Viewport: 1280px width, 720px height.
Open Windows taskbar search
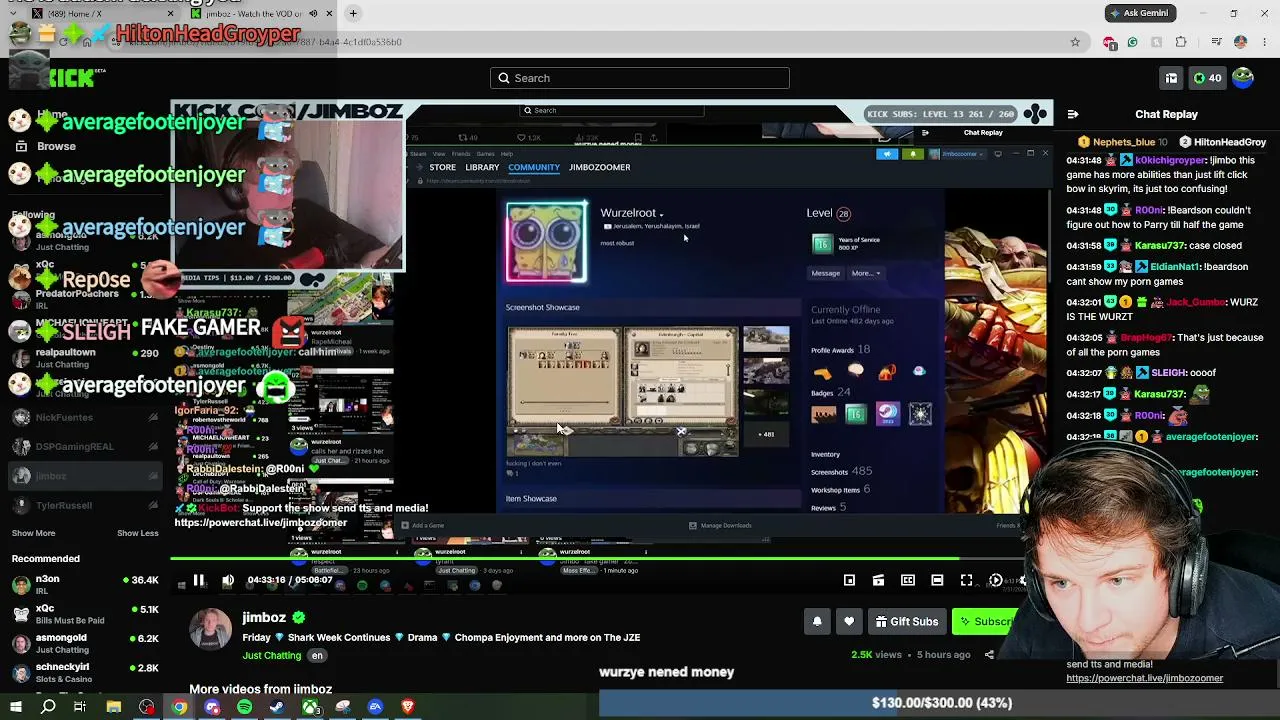[x=48, y=707]
